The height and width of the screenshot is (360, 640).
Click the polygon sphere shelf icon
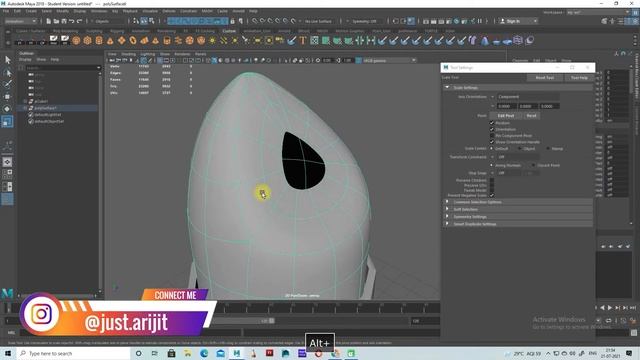click(76, 40)
